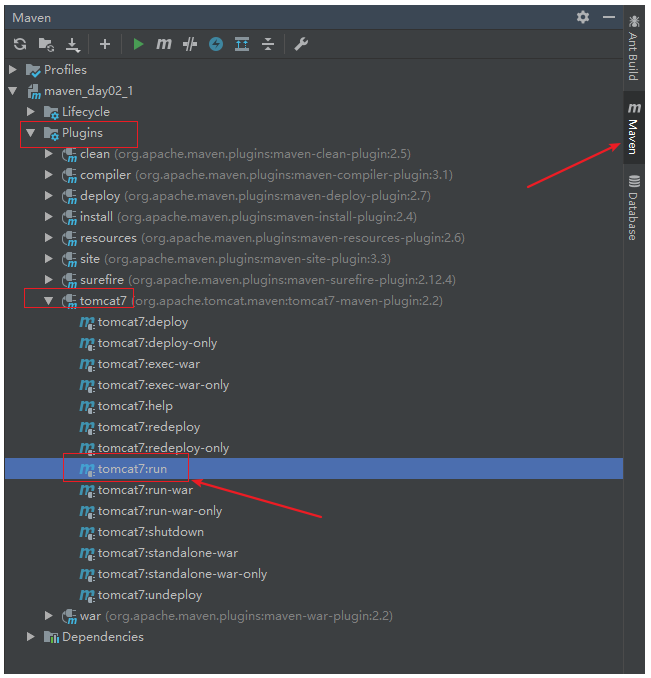Click Reimport All Maven Projects icon
The width and height of the screenshot is (651, 678).
(x=20, y=44)
